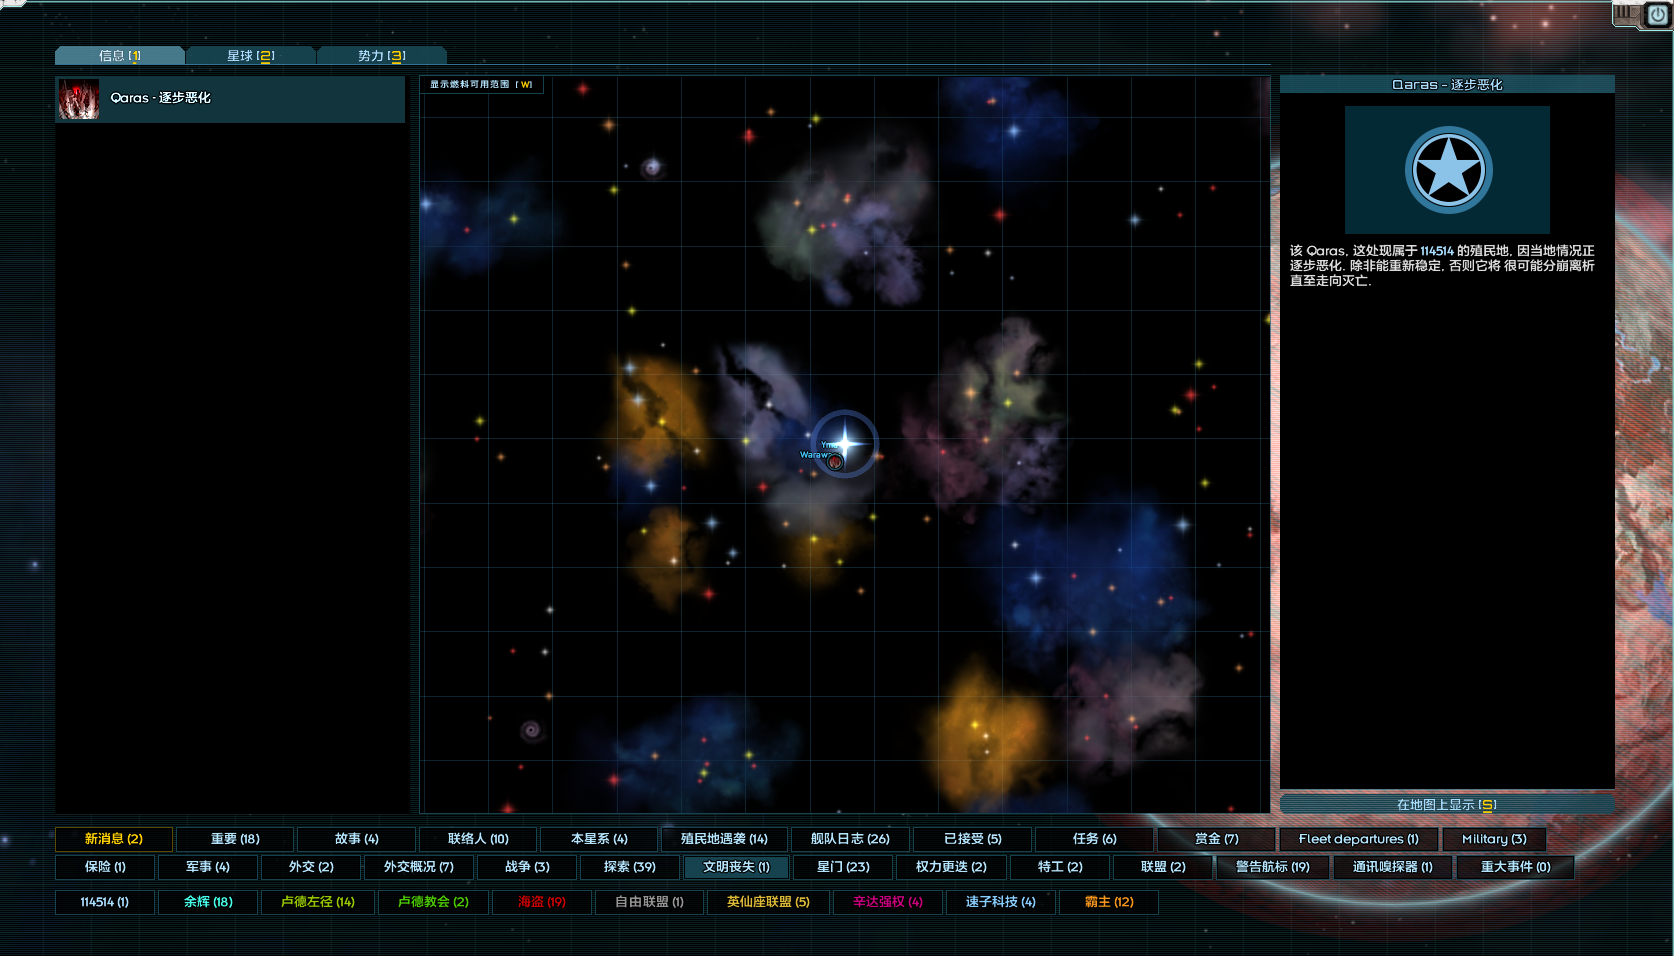The image size is (1674, 956).
Task: Toggle the 文明丧失 (1) filter tag
Action: click(736, 867)
